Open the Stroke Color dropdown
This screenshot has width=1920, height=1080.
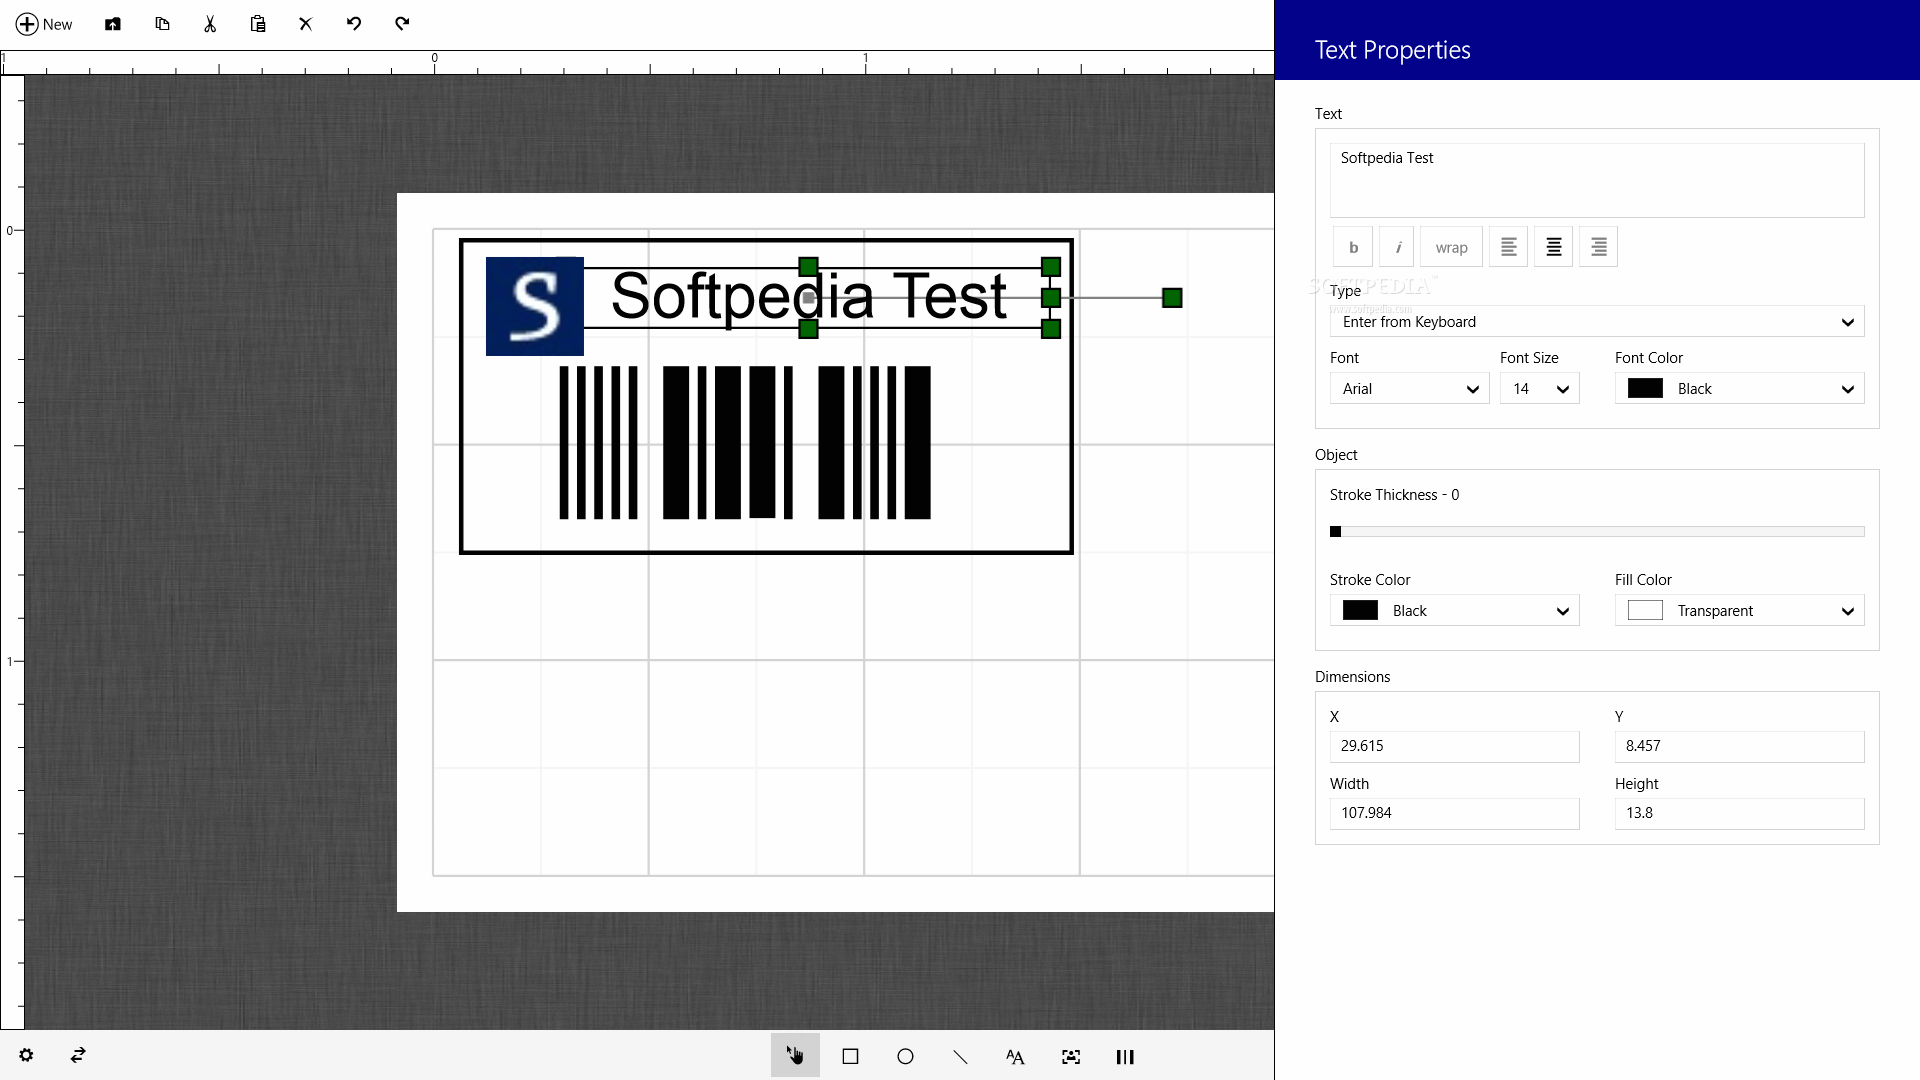(1454, 611)
